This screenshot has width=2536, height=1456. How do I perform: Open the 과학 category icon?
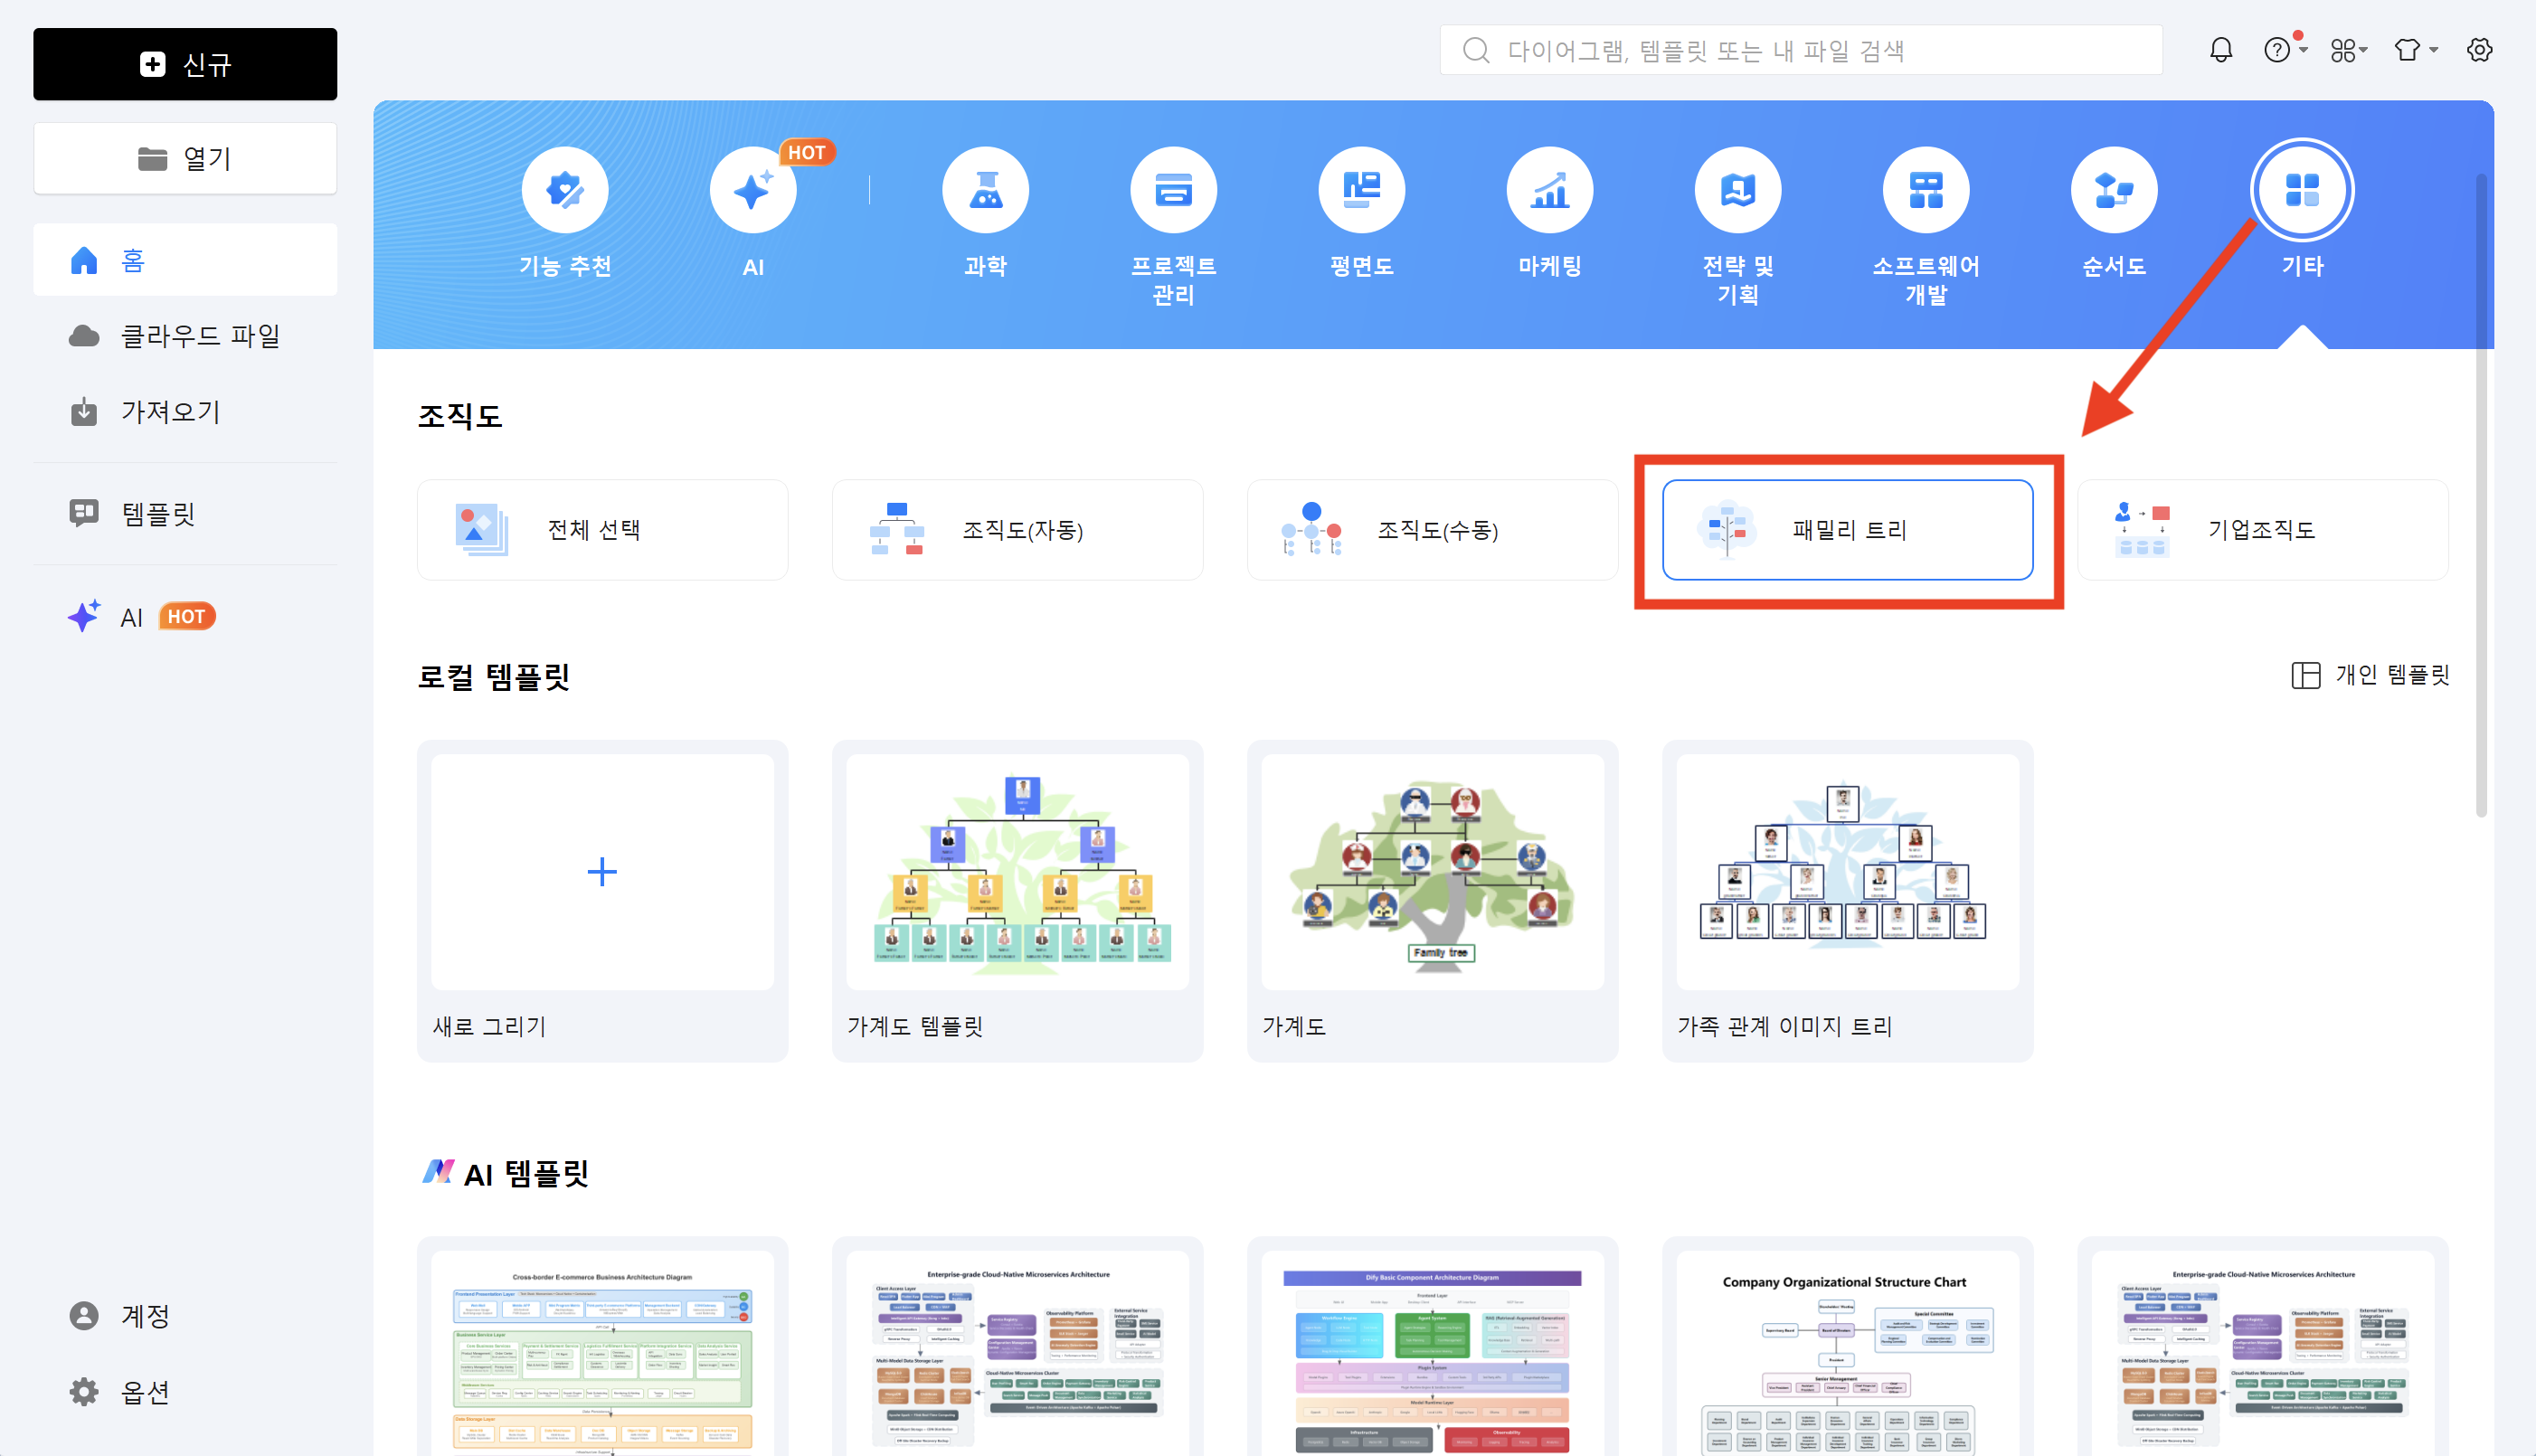(984, 190)
